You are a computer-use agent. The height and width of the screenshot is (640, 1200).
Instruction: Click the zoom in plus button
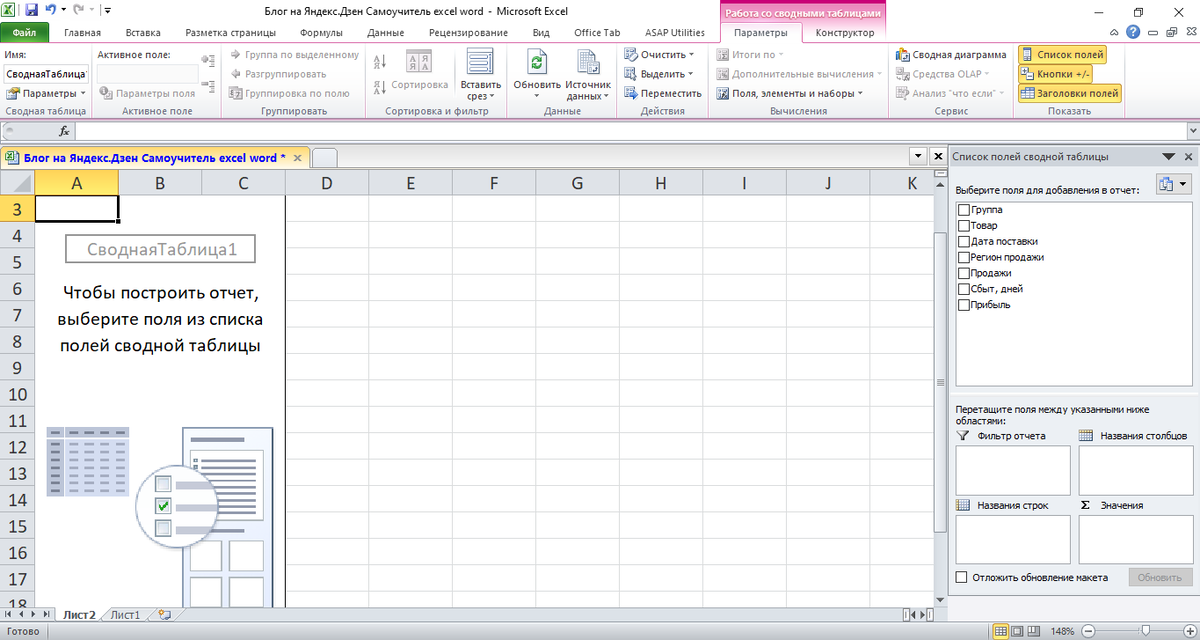coord(1188,632)
